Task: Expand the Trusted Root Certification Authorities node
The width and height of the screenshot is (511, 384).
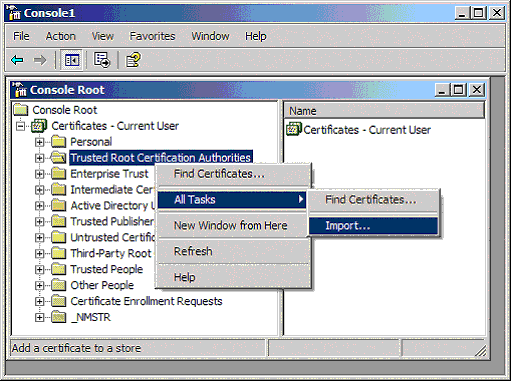Action: [x=39, y=158]
